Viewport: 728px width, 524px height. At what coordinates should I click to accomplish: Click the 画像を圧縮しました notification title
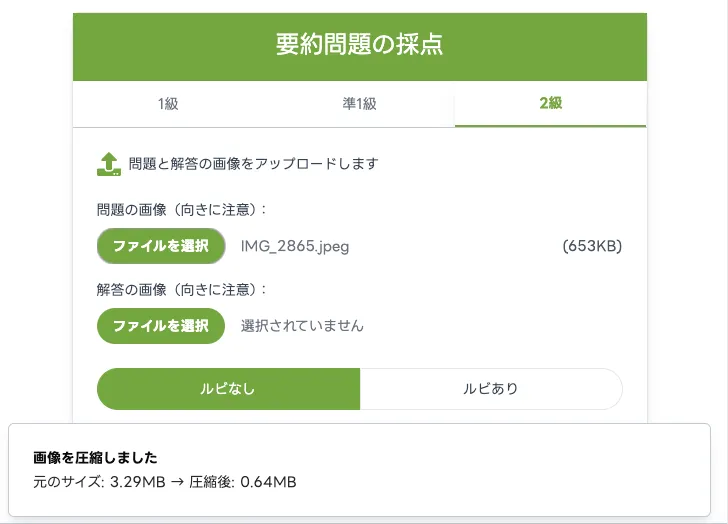(x=96, y=458)
